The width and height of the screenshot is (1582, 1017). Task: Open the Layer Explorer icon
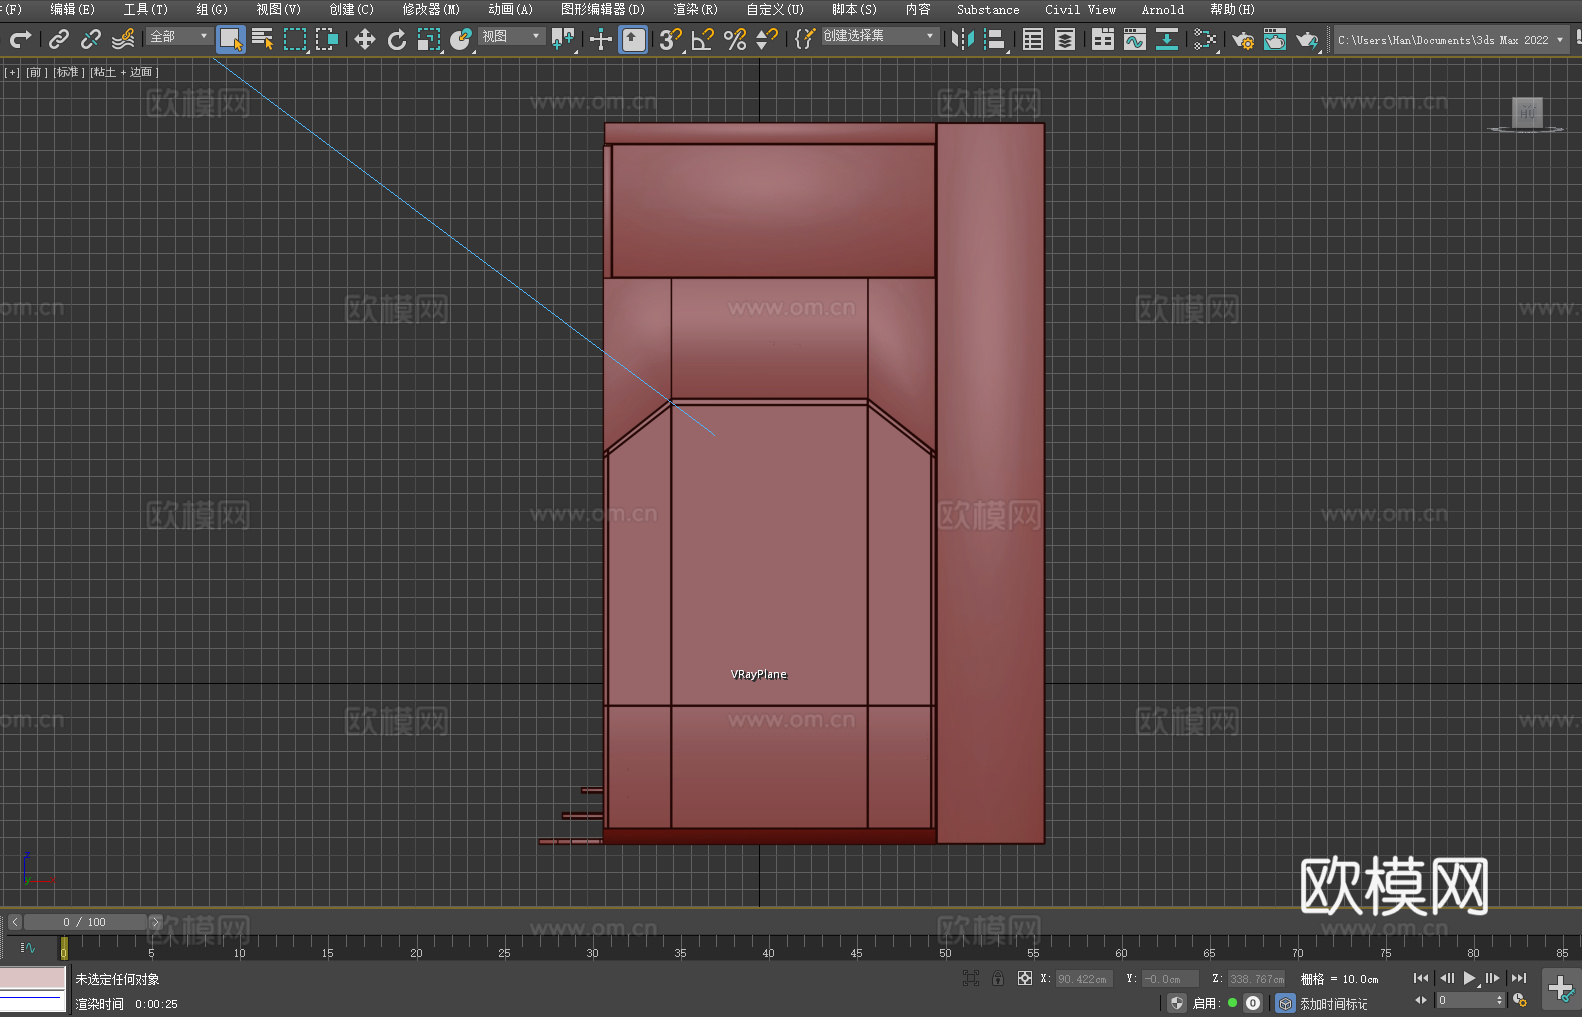tap(1065, 39)
